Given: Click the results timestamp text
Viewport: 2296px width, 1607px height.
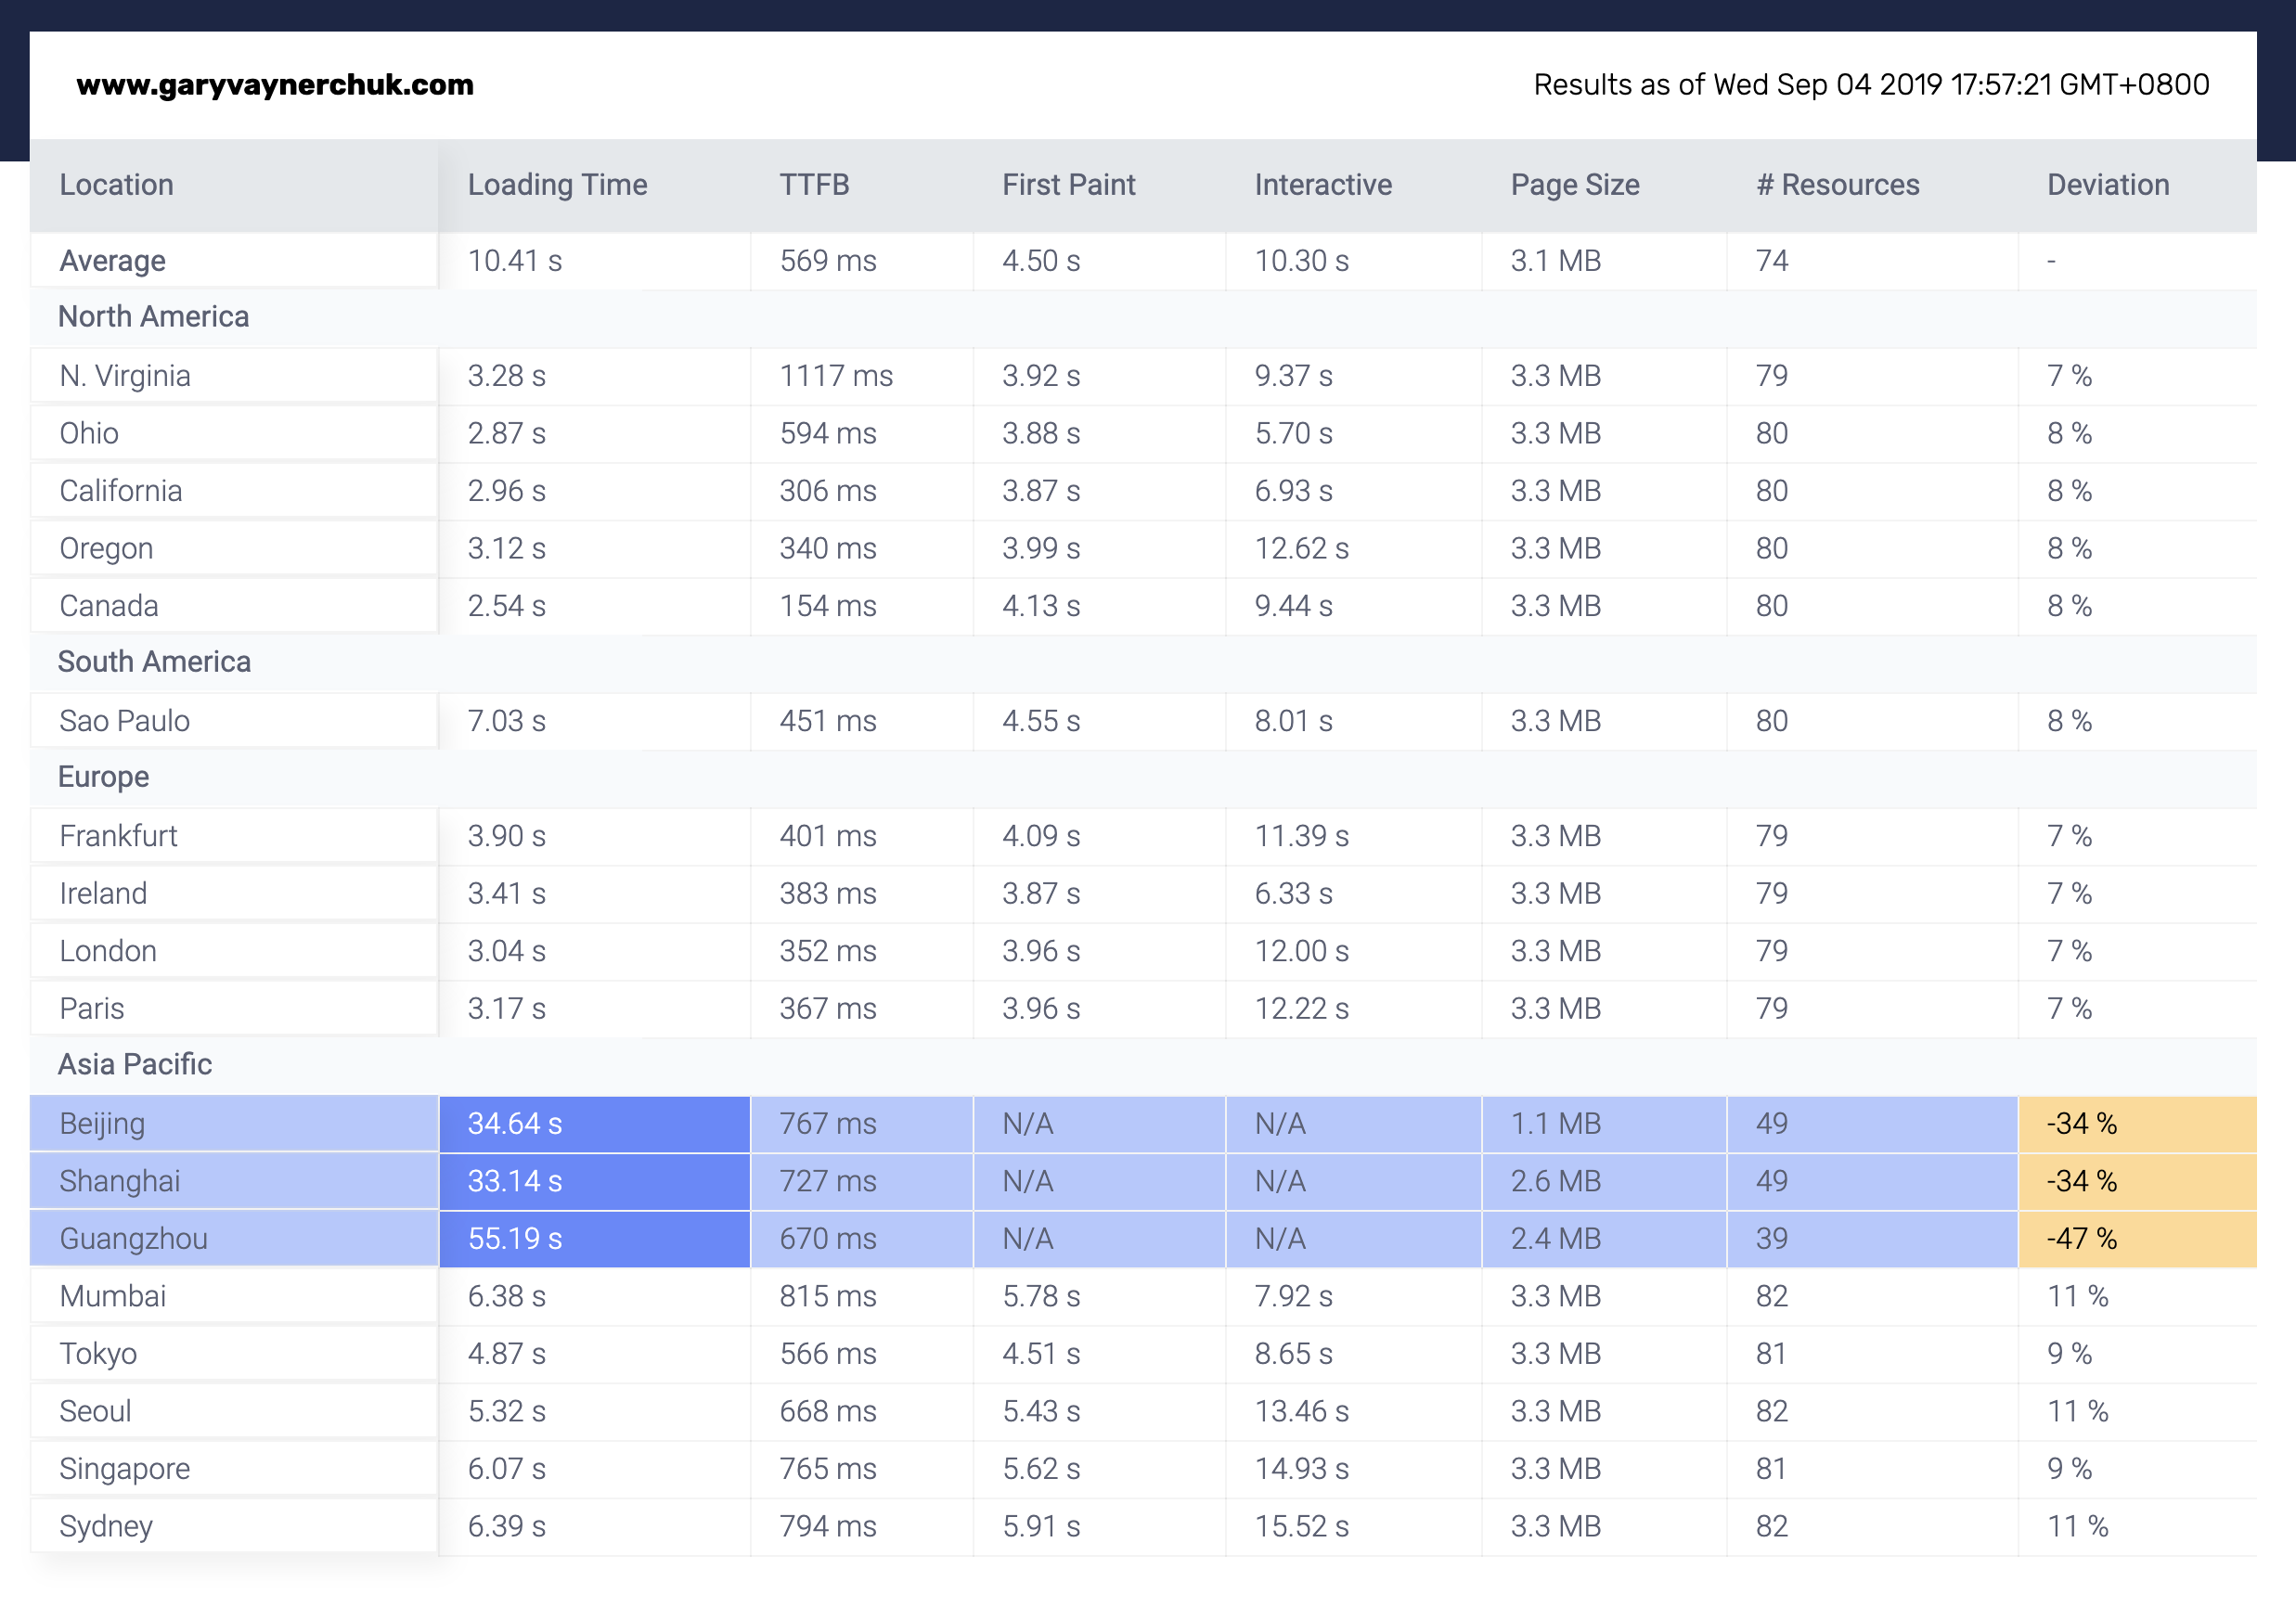Looking at the screenshot, I should (x=1870, y=85).
